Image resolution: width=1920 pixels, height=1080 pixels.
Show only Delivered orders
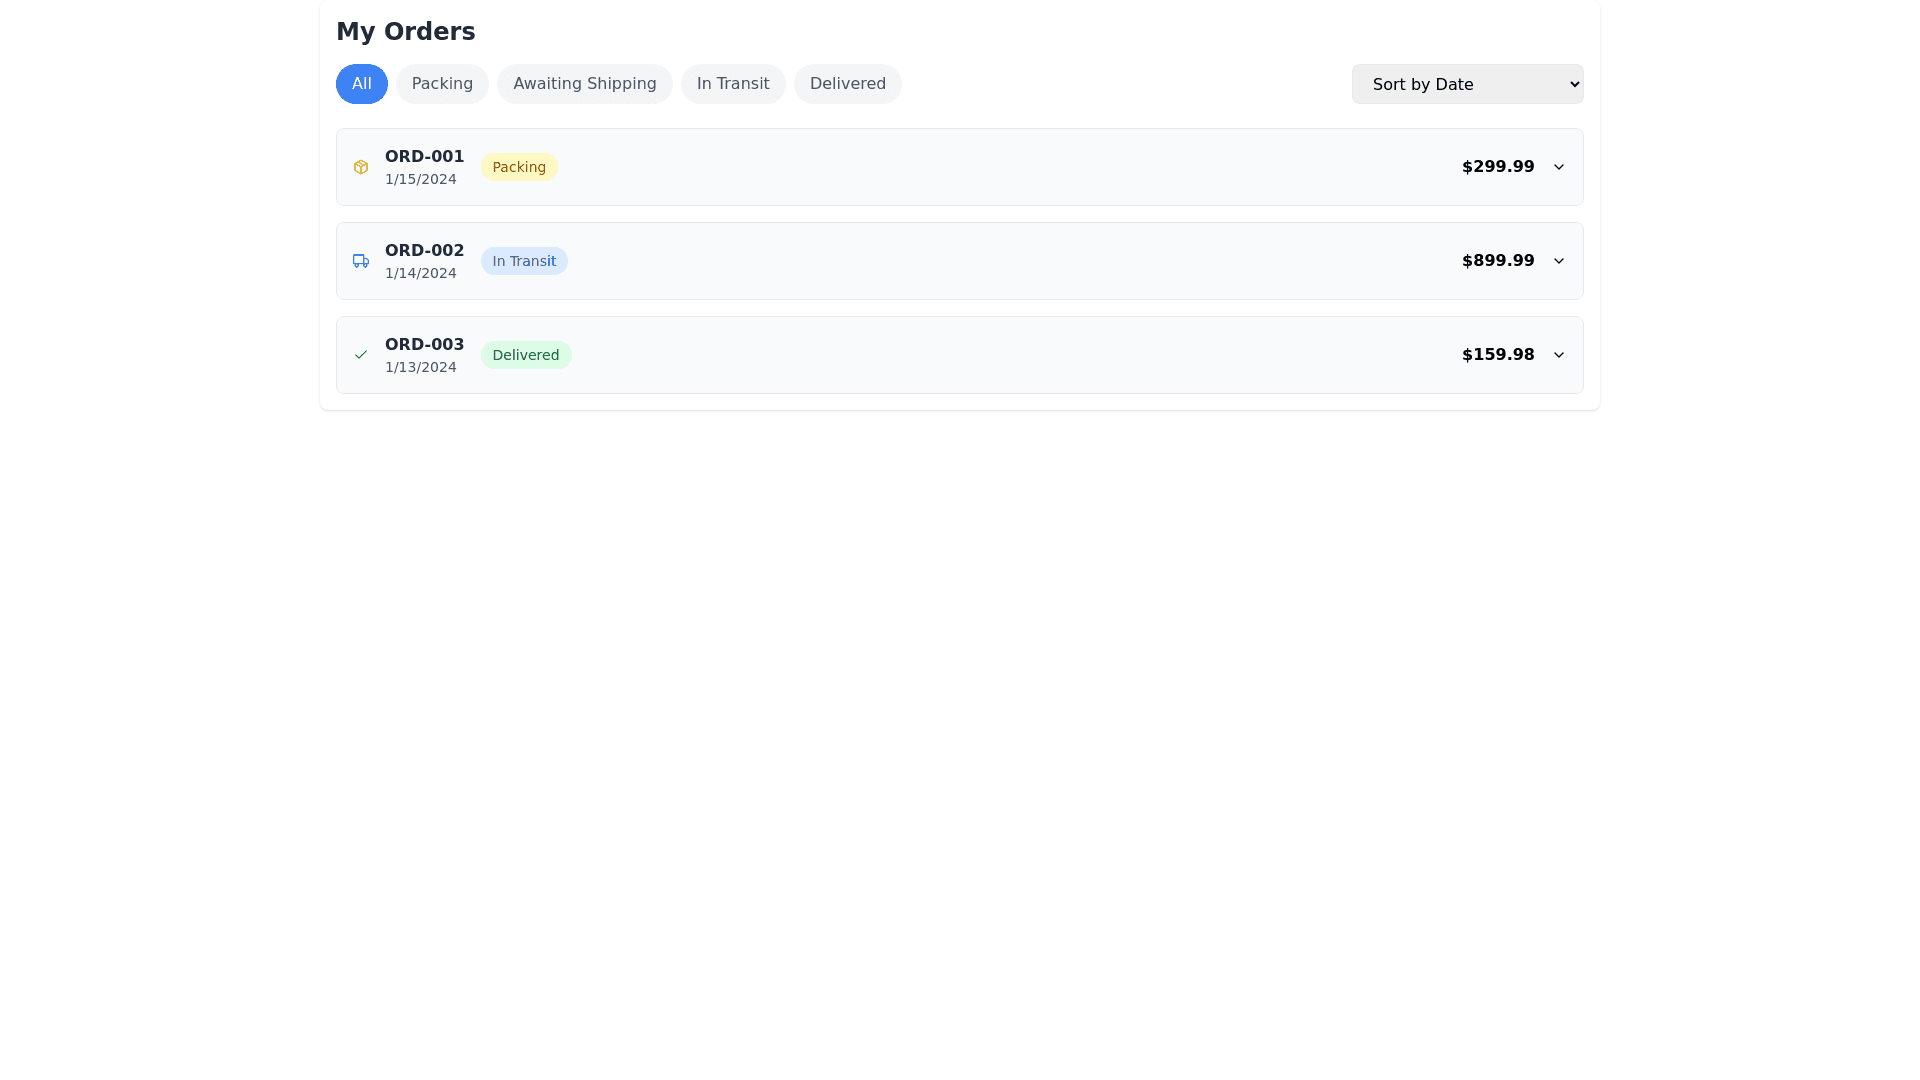click(x=847, y=84)
